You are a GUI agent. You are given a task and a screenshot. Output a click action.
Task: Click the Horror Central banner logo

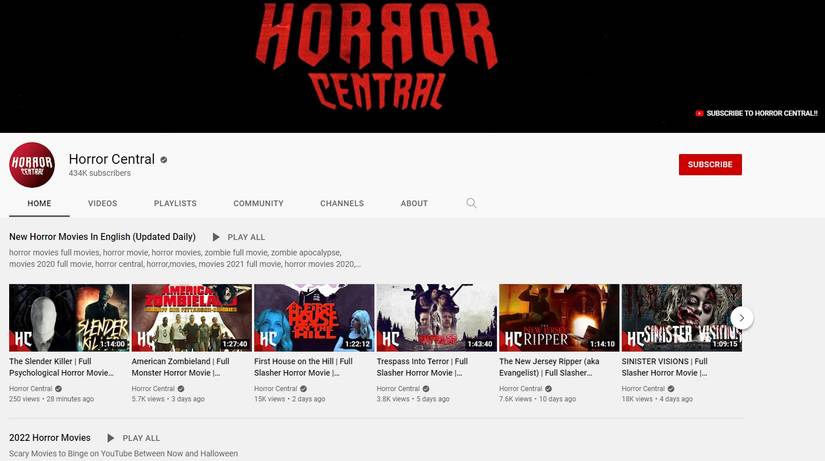376,56
